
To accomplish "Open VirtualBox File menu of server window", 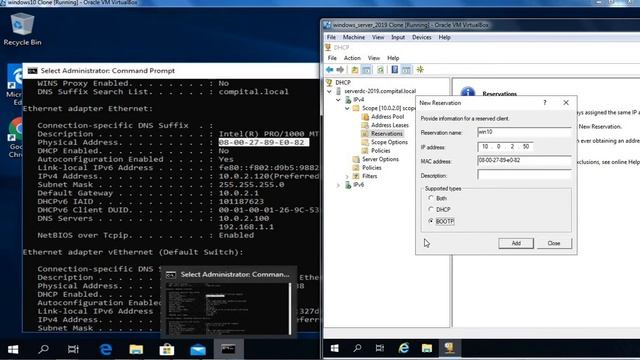I will point(331,37).
